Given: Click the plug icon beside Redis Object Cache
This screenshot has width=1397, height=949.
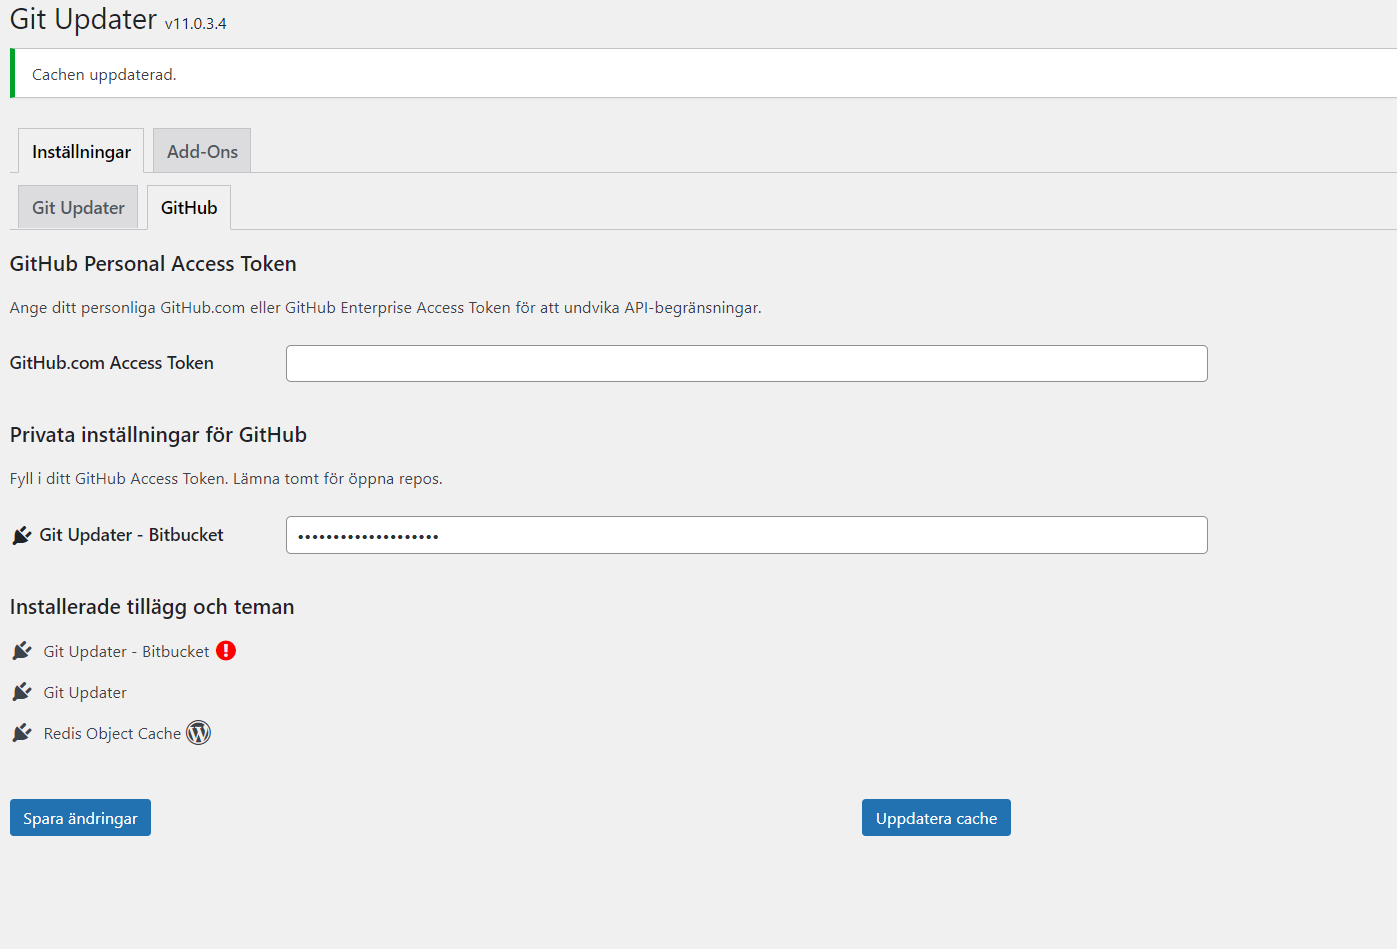Looking at the screenshot, I should [x=21, y=732].
